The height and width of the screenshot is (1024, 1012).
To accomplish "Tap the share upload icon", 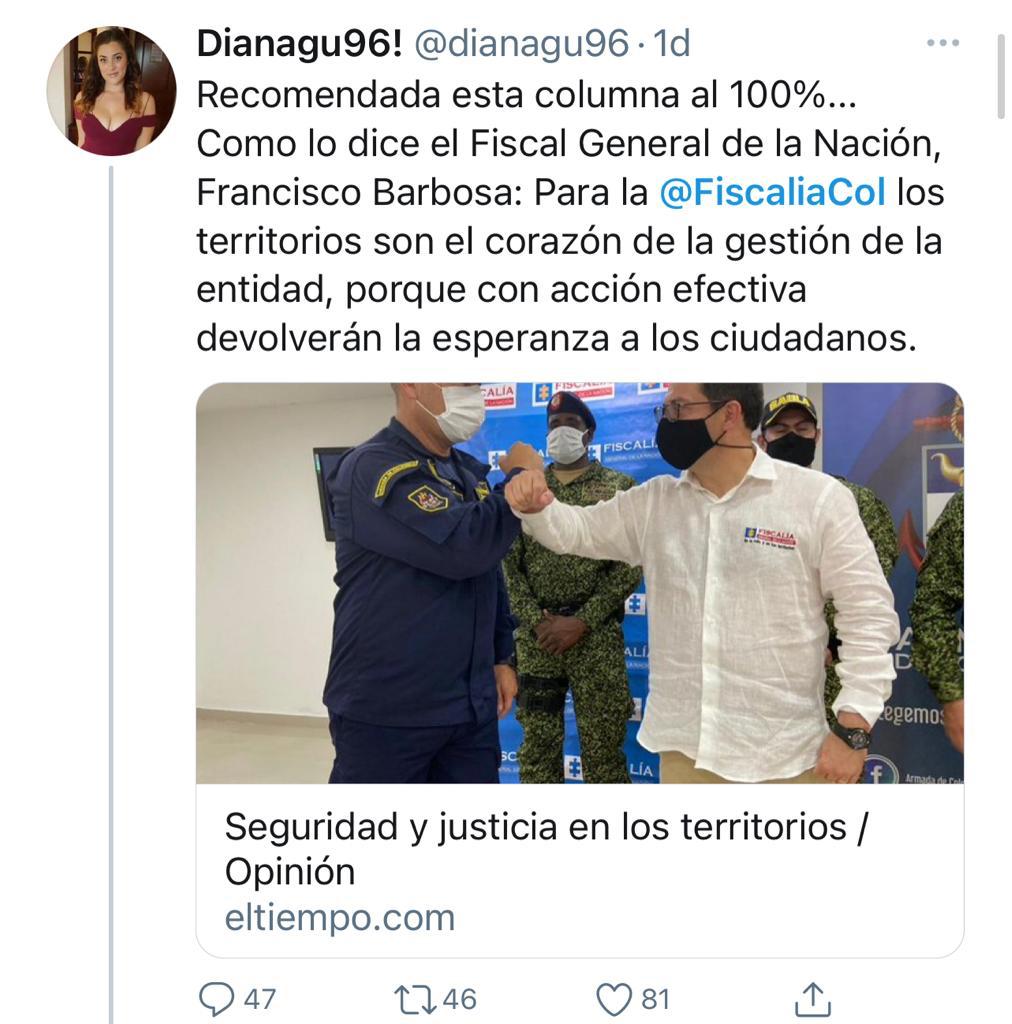I will point(813,1000).
